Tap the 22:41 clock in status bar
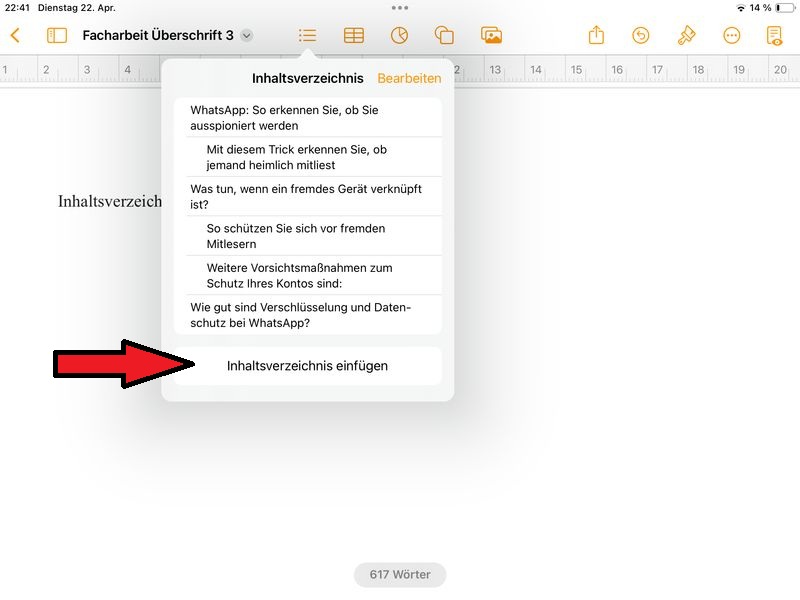 pyautogui.click(x=17, y=8)
